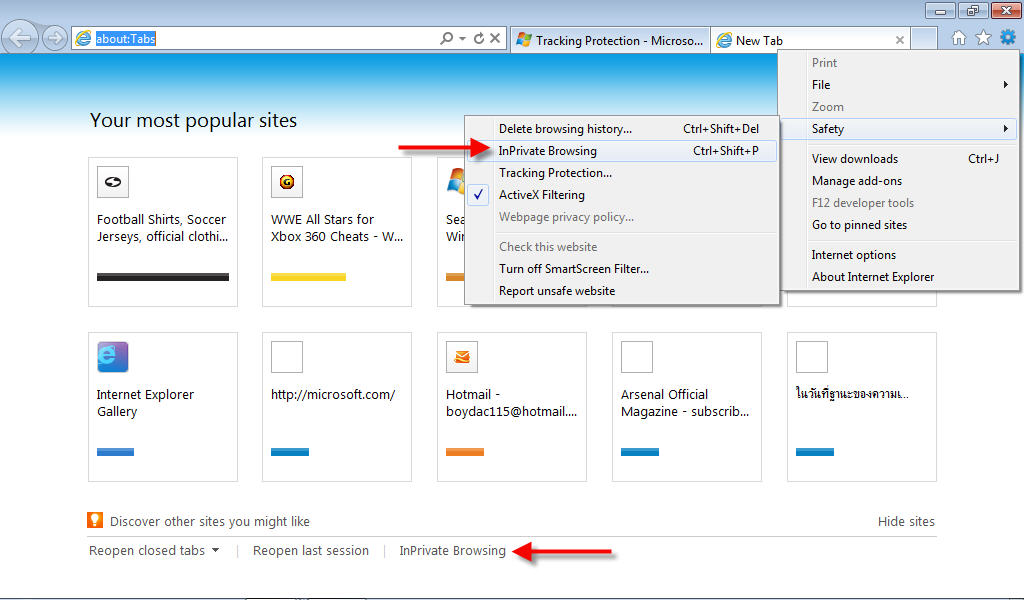Expand the File submenu arrow
Image resolution: width=1024 pixels, height=600 pixels.
click(x=1006, y=85)
